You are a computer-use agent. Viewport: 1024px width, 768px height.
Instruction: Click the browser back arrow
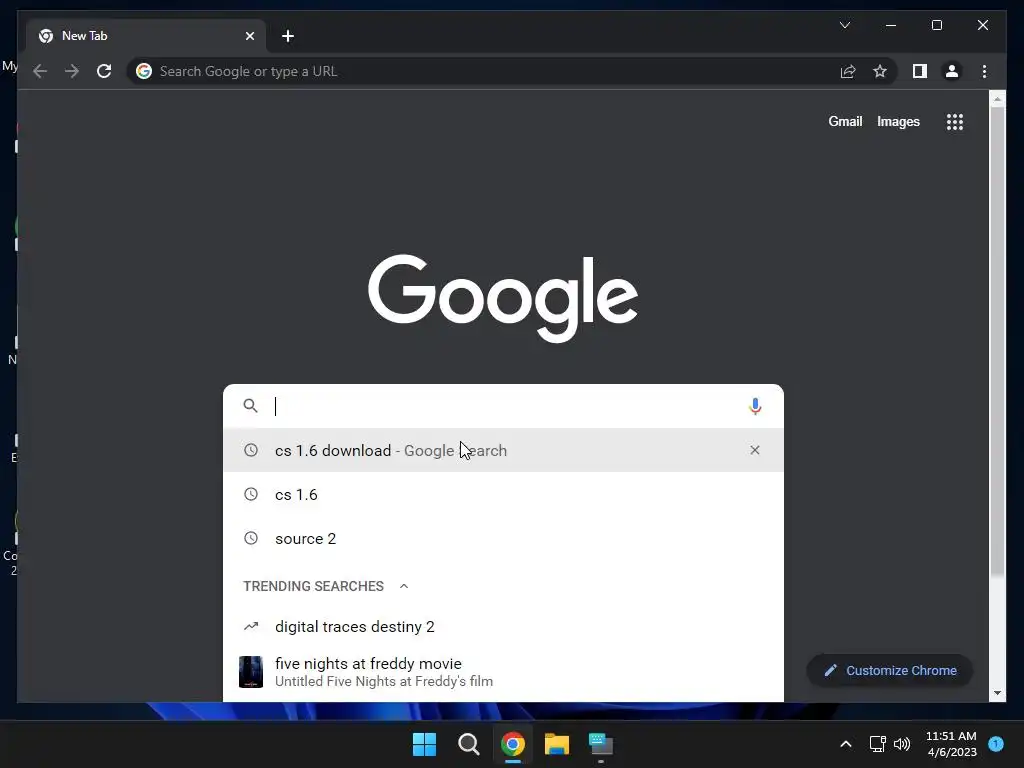[40, 71]
